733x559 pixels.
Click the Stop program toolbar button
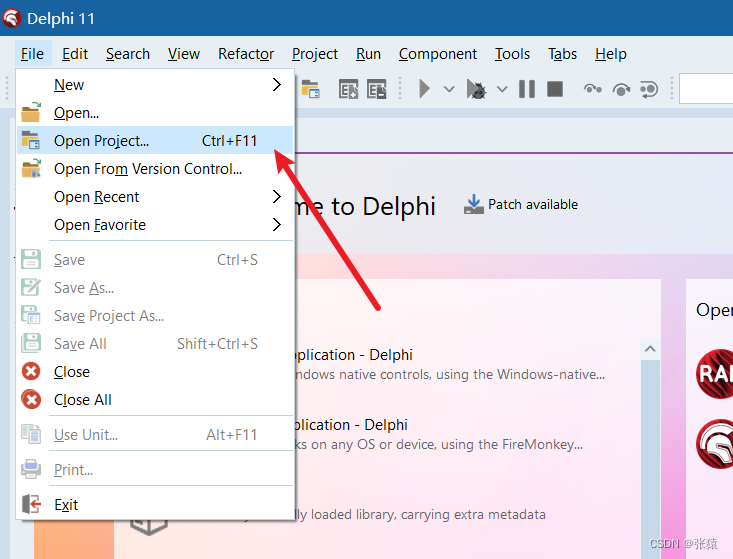(555, 89)
